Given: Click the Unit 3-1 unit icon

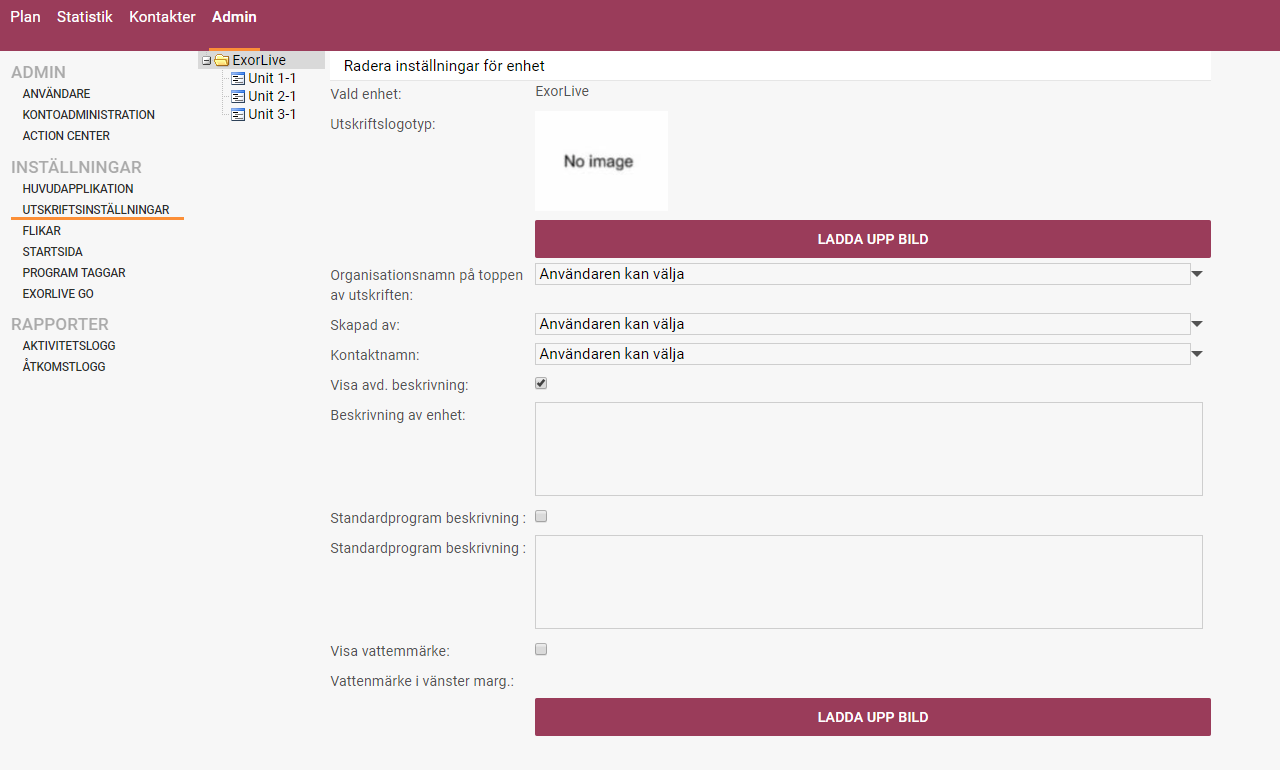Looking at the screenshot, I should pyautogui.click(x=238, y=115).
